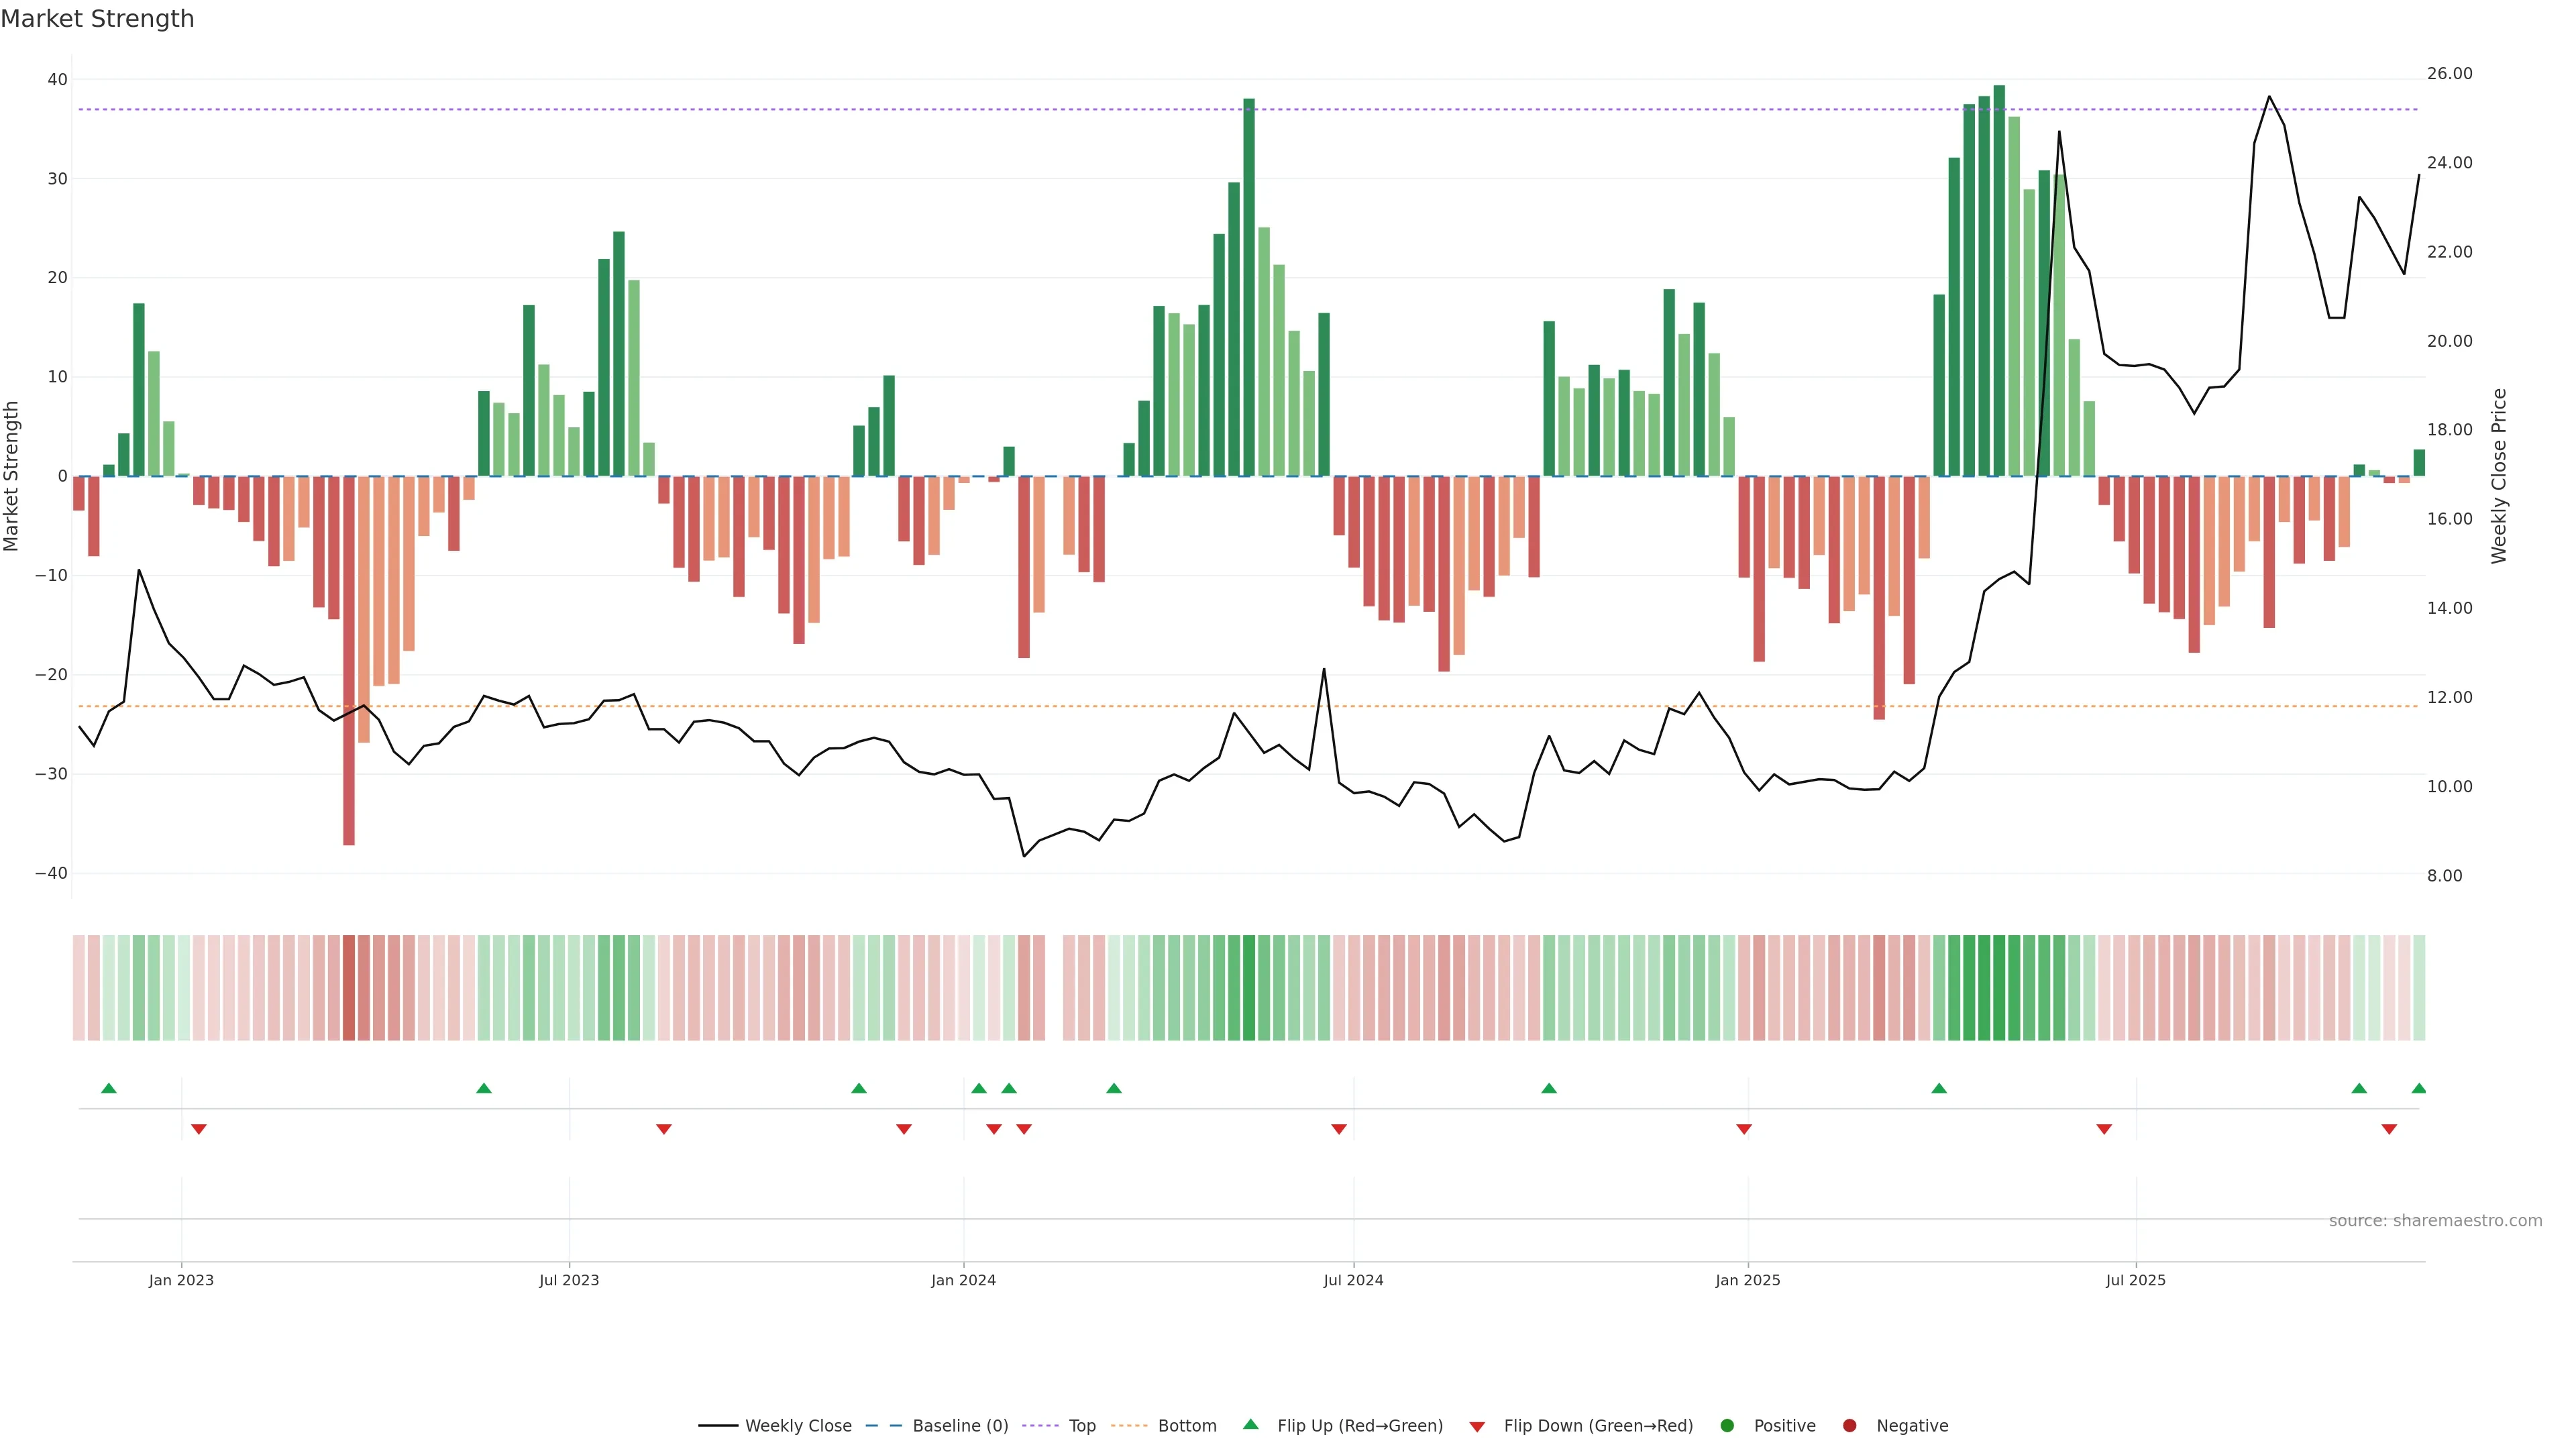Click the Positive green circle legend icon
The image size is (2576, 1449).
pos(1727,1426)
